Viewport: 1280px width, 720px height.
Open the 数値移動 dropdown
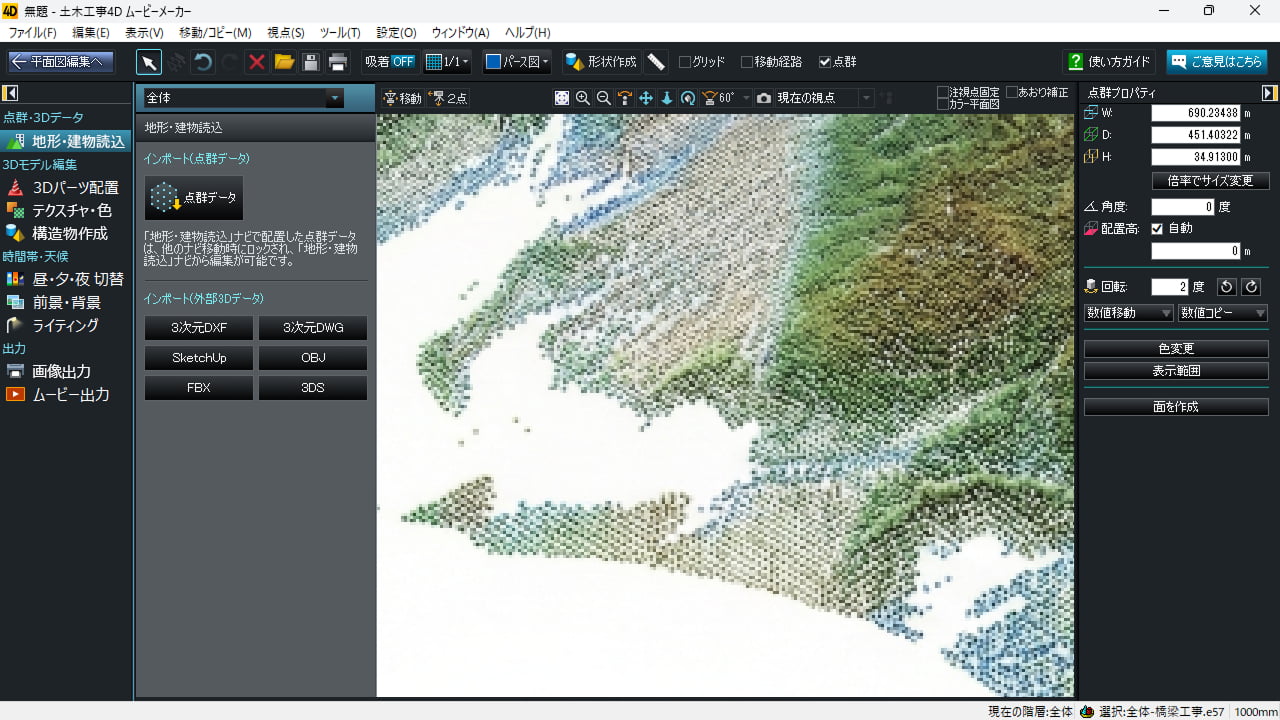pyautogui.click(x=1129, y=313)
